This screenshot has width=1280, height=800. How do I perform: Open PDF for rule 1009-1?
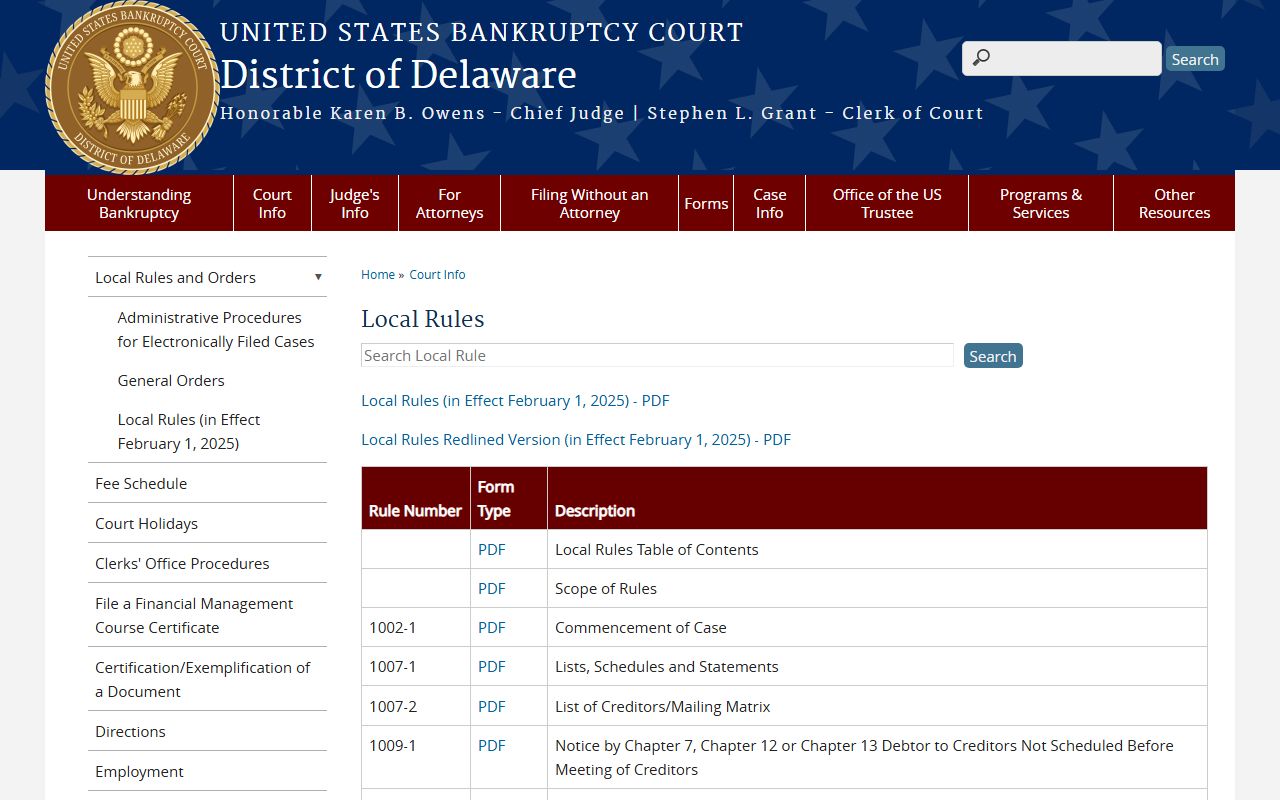click(x=492, y=745)
